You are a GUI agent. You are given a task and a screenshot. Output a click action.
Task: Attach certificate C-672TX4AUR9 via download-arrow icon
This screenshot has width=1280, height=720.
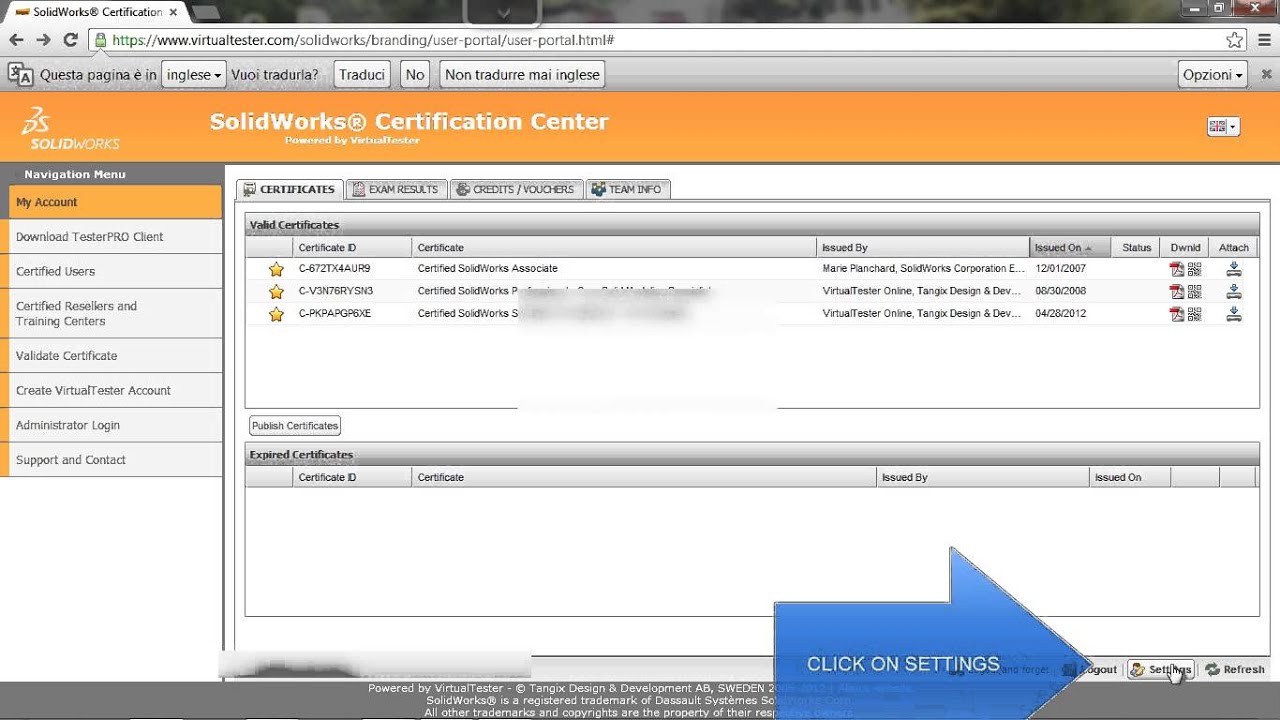click(x=1234, y=269)
